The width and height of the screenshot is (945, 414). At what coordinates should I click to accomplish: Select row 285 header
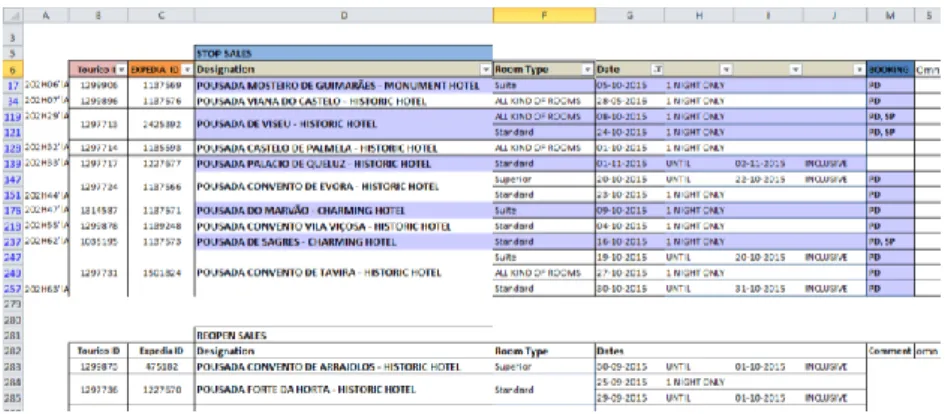point(13,398)
